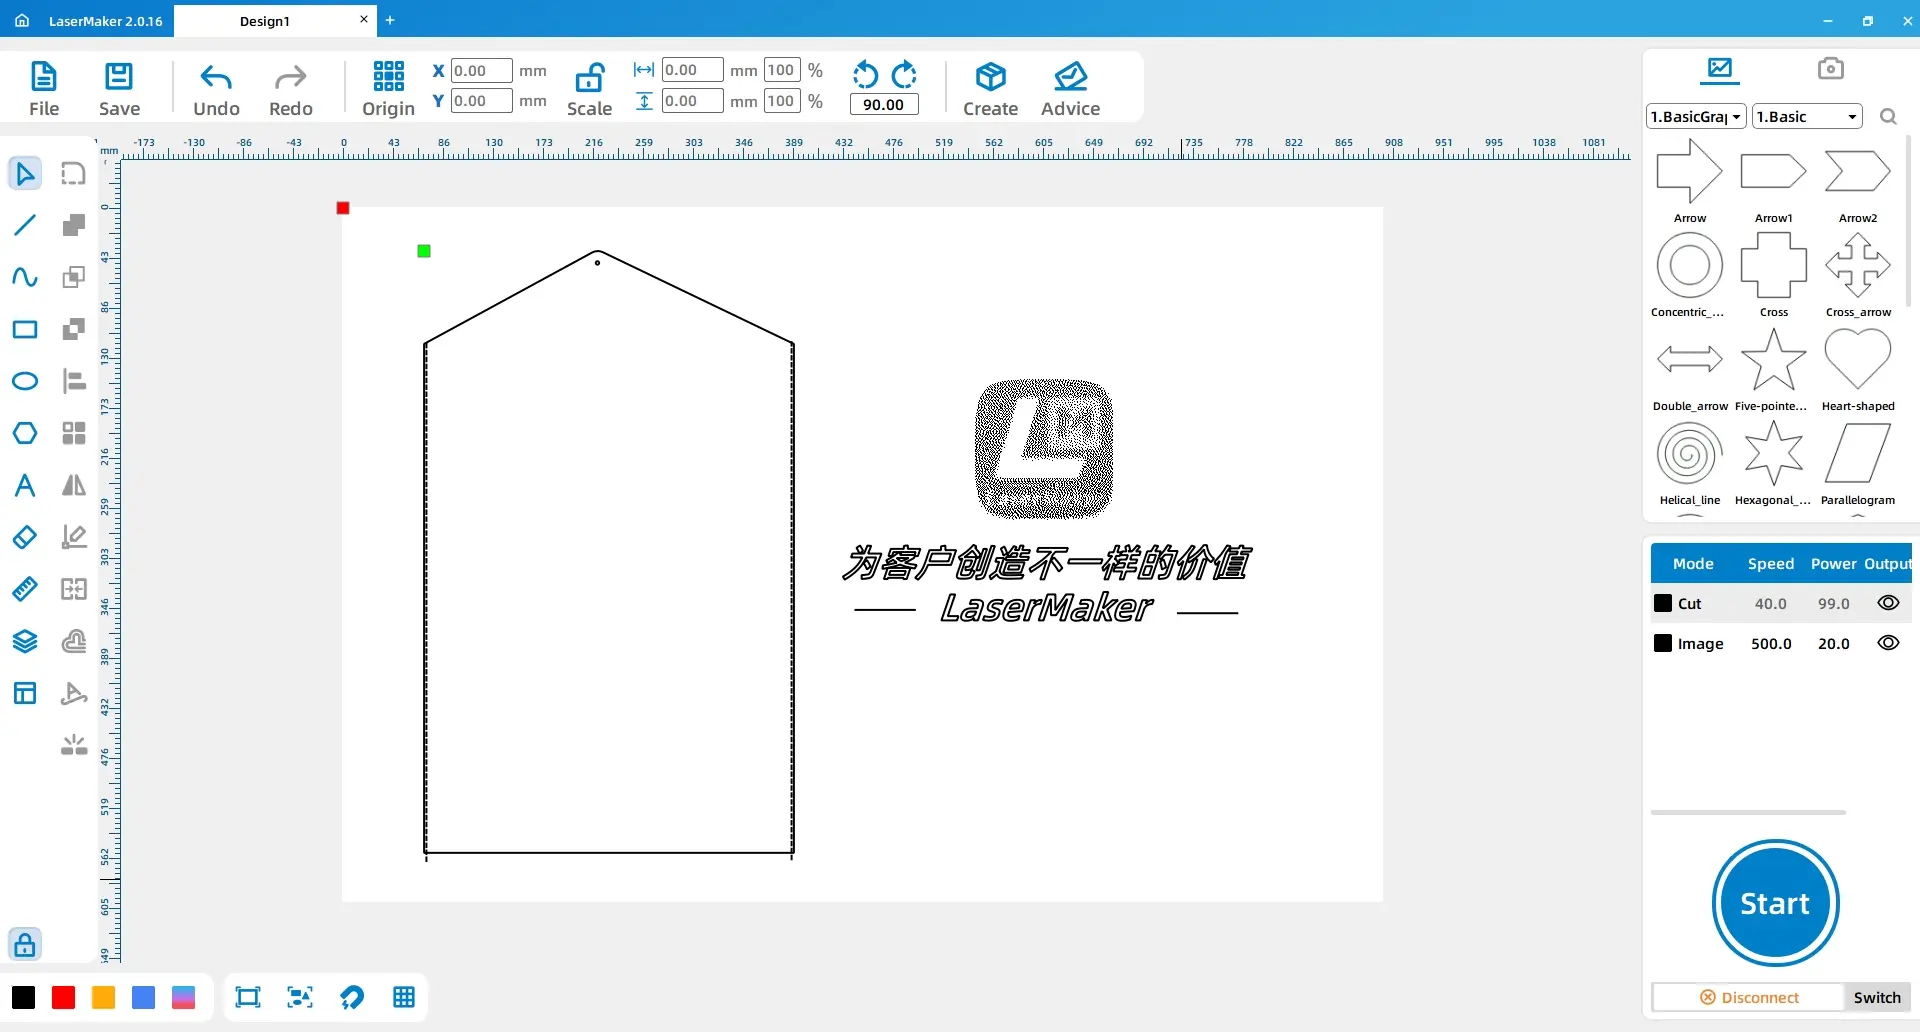The width and height of the screenshot is (1920, 1032).
Task: Open the 1.Basic category dropdown
Action: 1807,117
